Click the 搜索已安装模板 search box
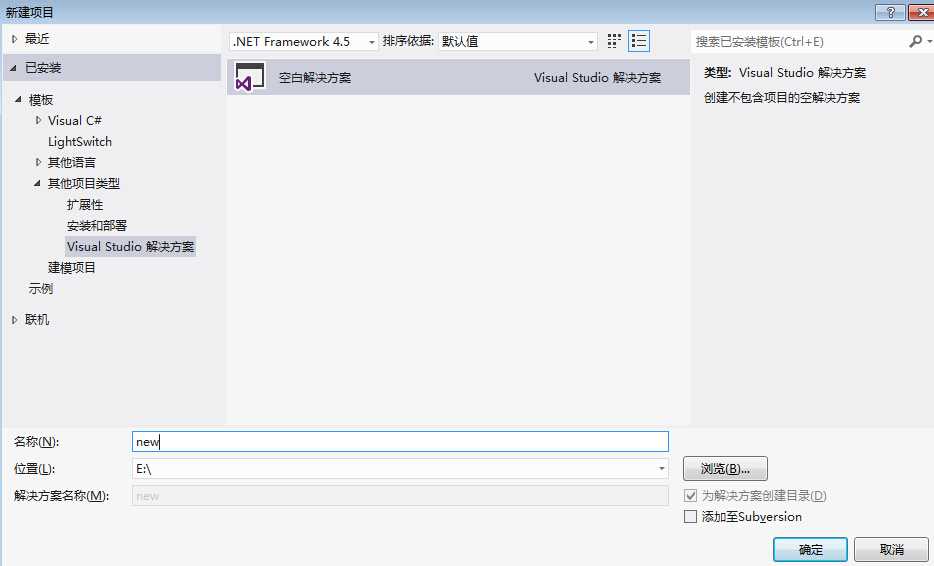Image resolution: width=934 pixels, height=566 pixels. click(x=799, y=41)
